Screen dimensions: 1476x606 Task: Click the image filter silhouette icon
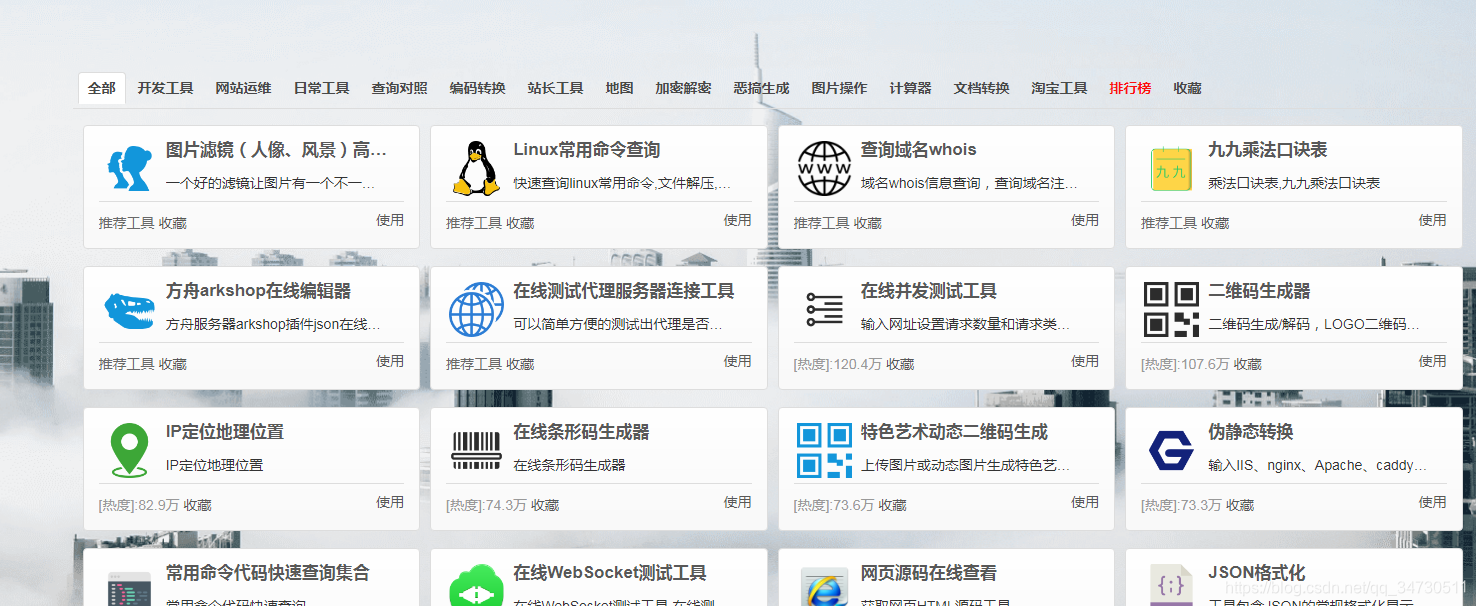[x=129, y=168]
